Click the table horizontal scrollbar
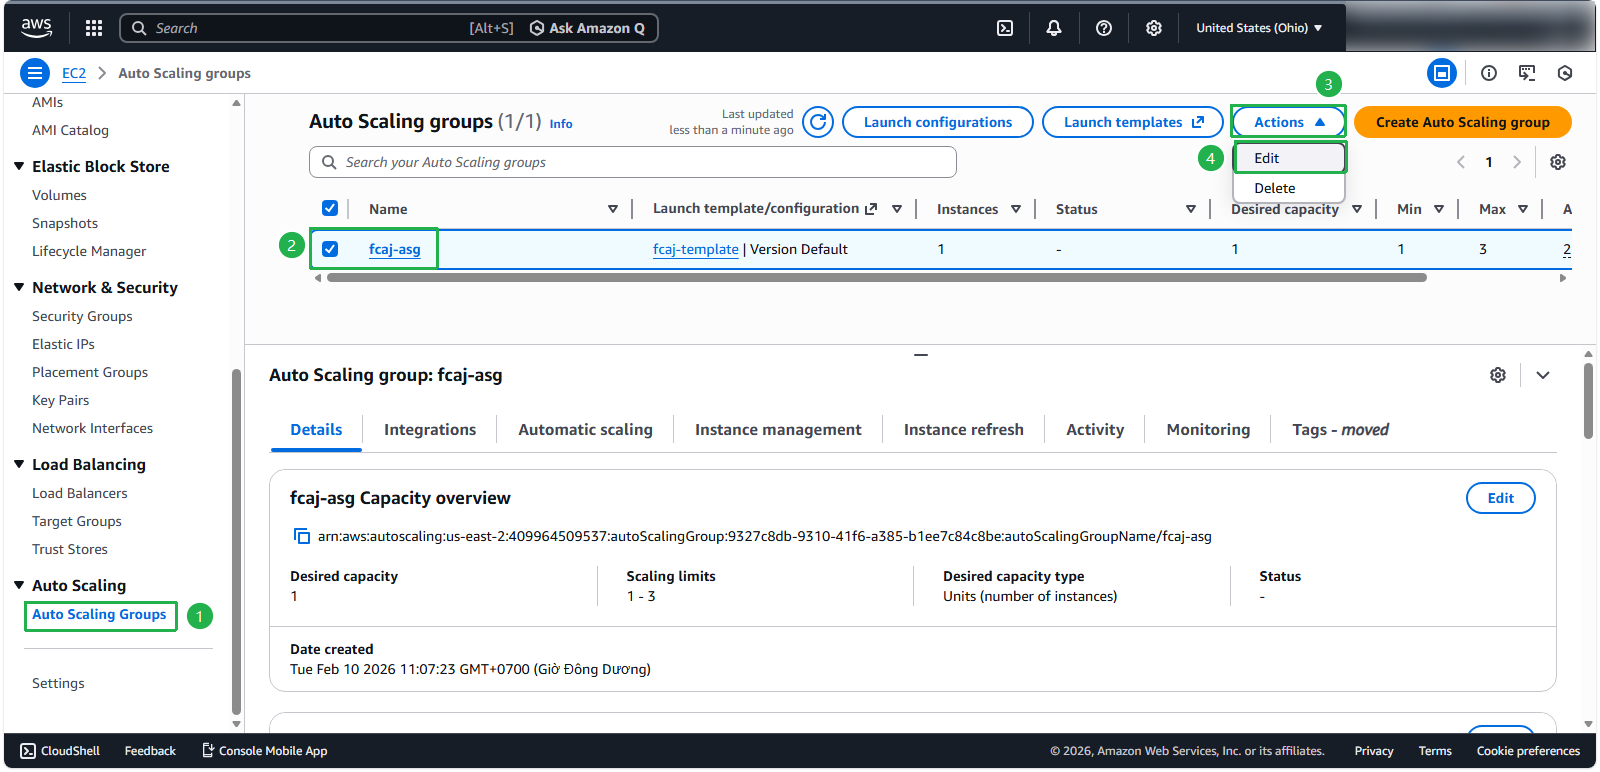This screenshot has width=1600, height=772. point(876,278)
